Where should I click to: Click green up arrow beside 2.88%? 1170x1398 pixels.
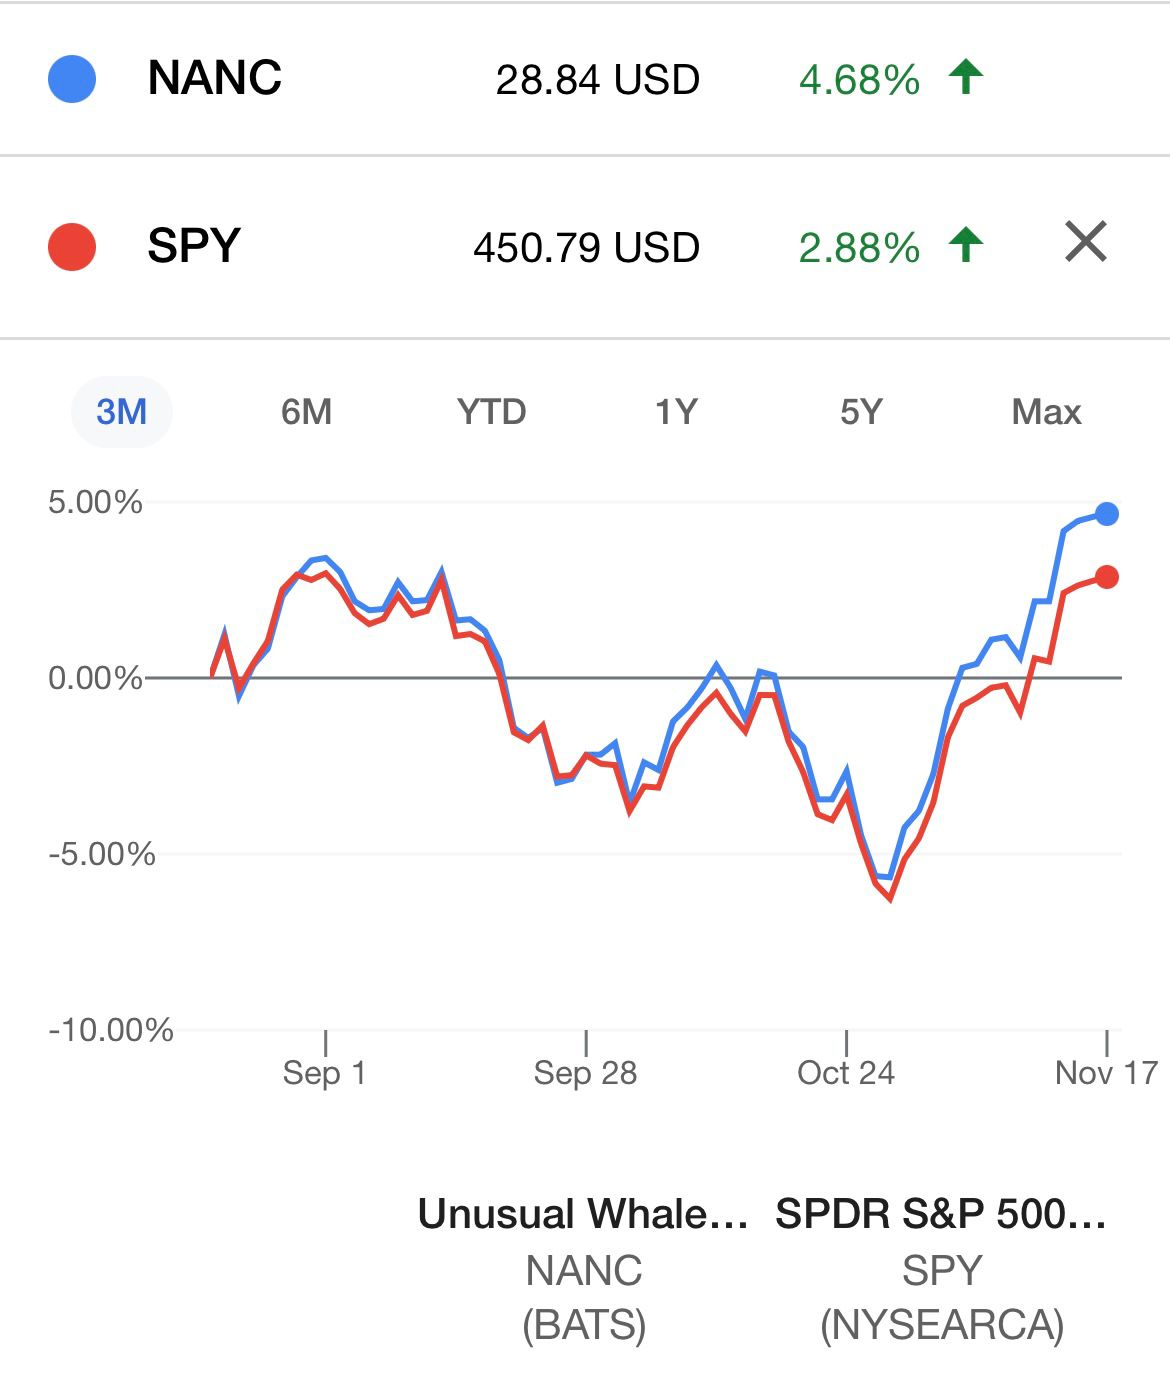pyautogui.click(x=966, y=245)
